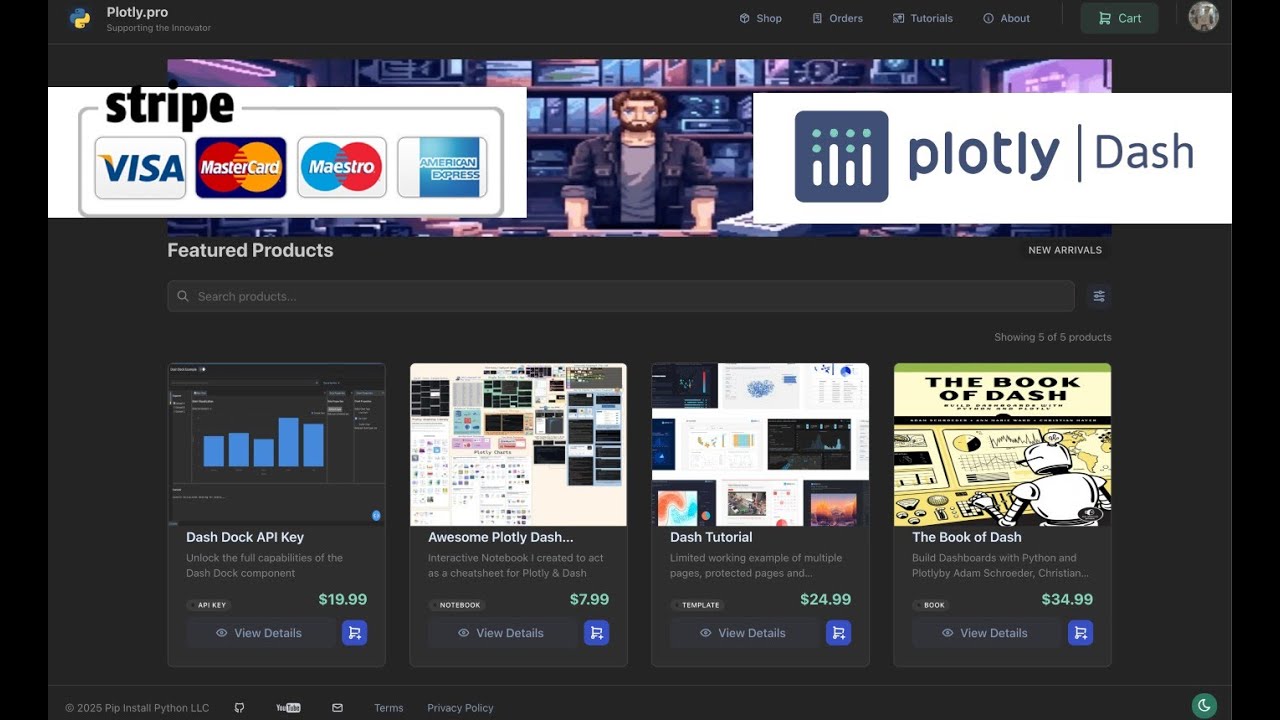Open Awesome Plotly Dash notebook thumbnail

tap(518, 444)
